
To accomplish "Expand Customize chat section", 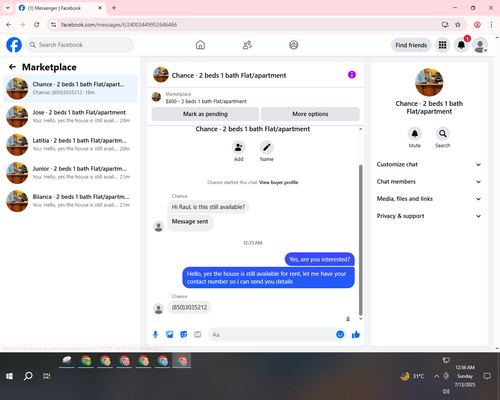I will [429, 164].
